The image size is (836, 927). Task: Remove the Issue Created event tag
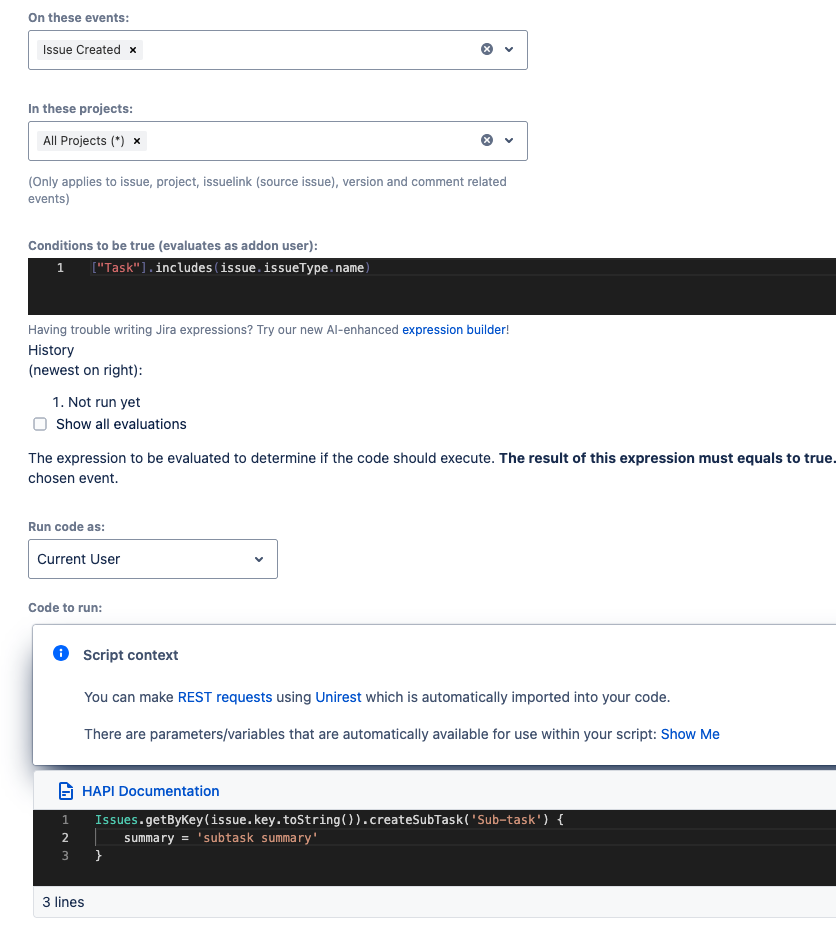(x=132, y=48)
